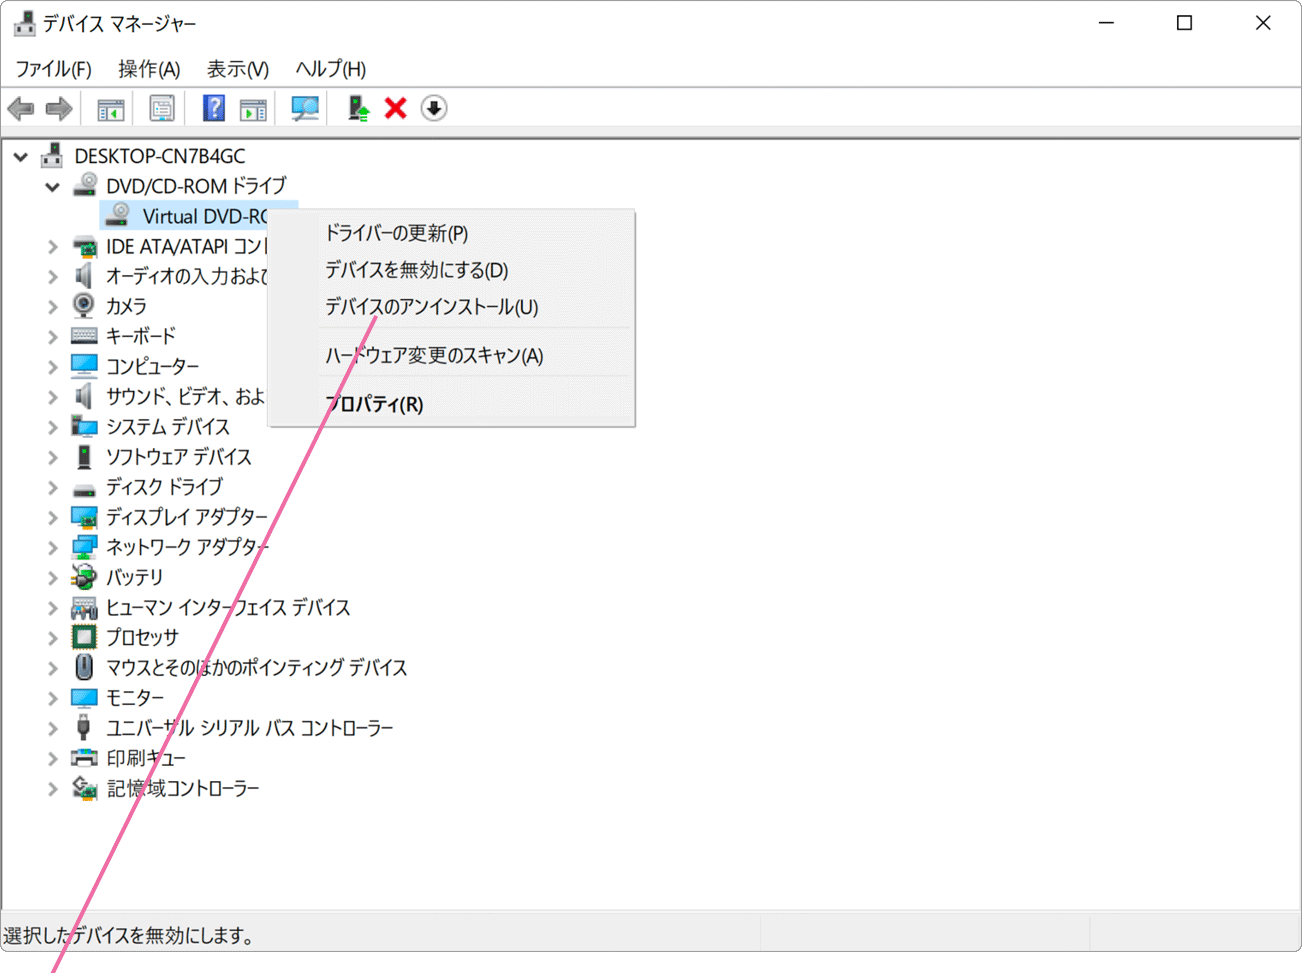Screen dimensions: 1302x973
Task: Click the blue Help question mark icon
Action: (x=213, y=108)
